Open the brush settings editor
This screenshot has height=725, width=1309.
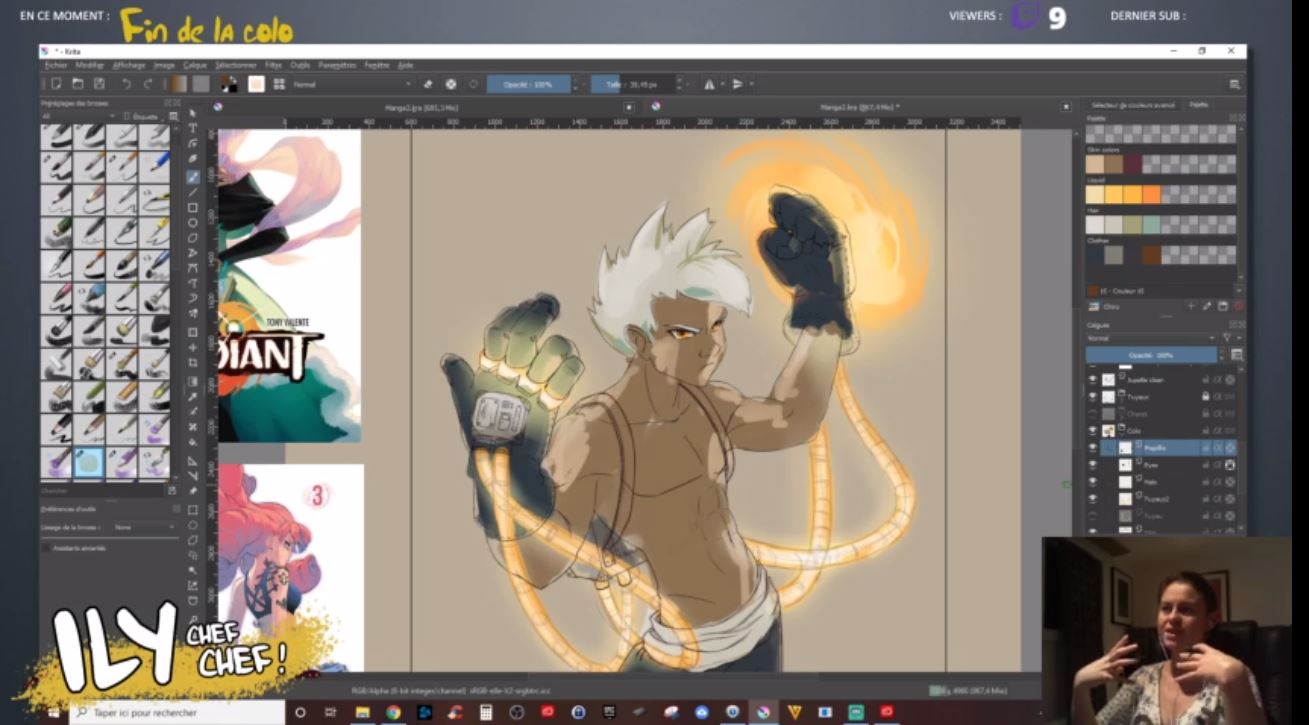[256, 84]
